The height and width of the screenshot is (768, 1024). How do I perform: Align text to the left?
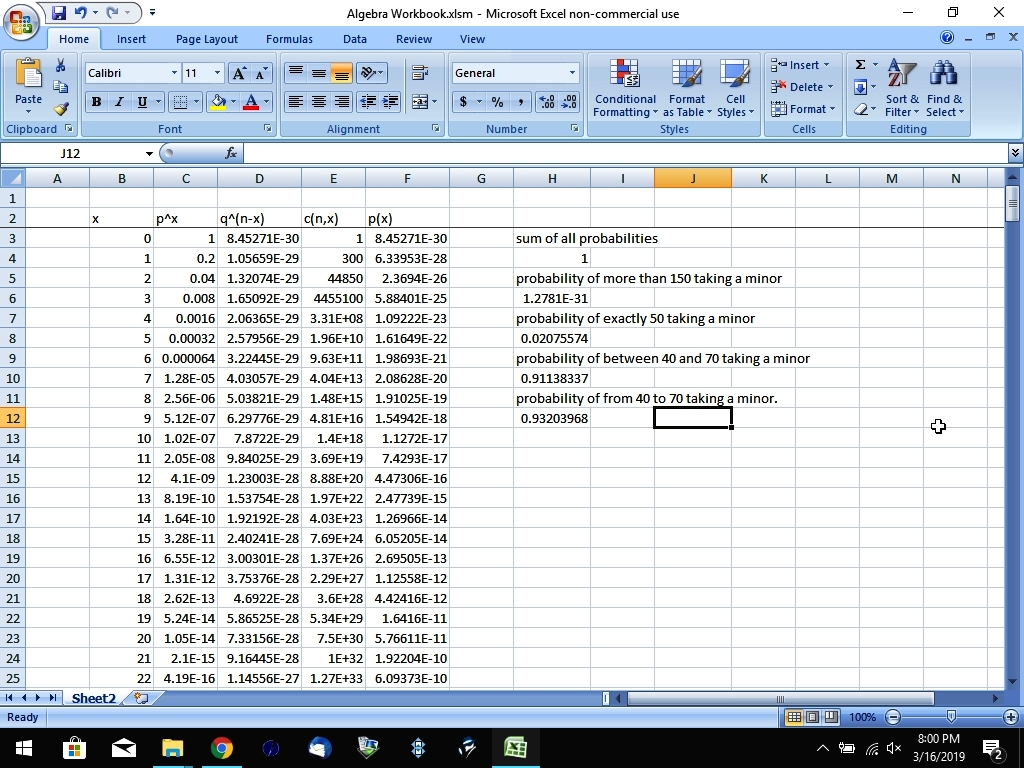296,101
